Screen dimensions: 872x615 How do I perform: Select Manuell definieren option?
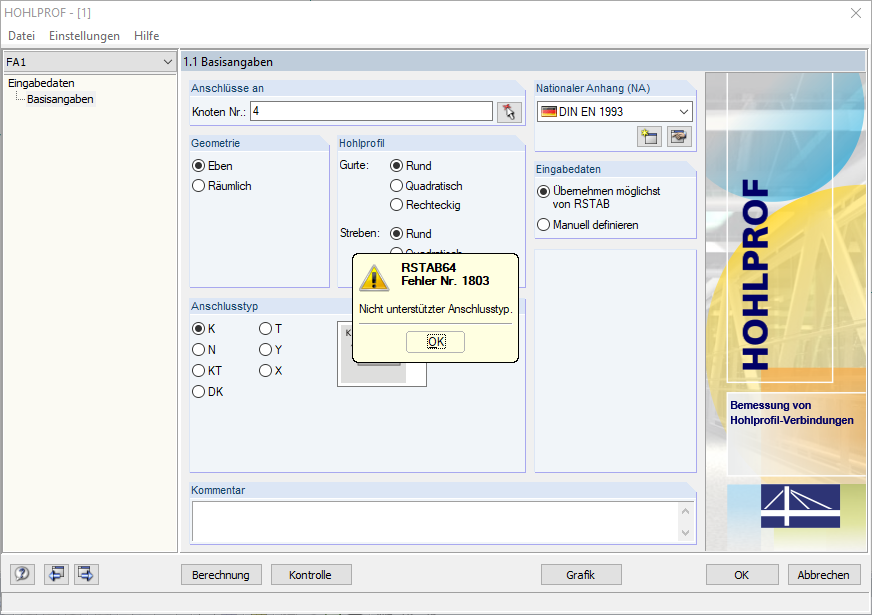(x=587, y=225)
